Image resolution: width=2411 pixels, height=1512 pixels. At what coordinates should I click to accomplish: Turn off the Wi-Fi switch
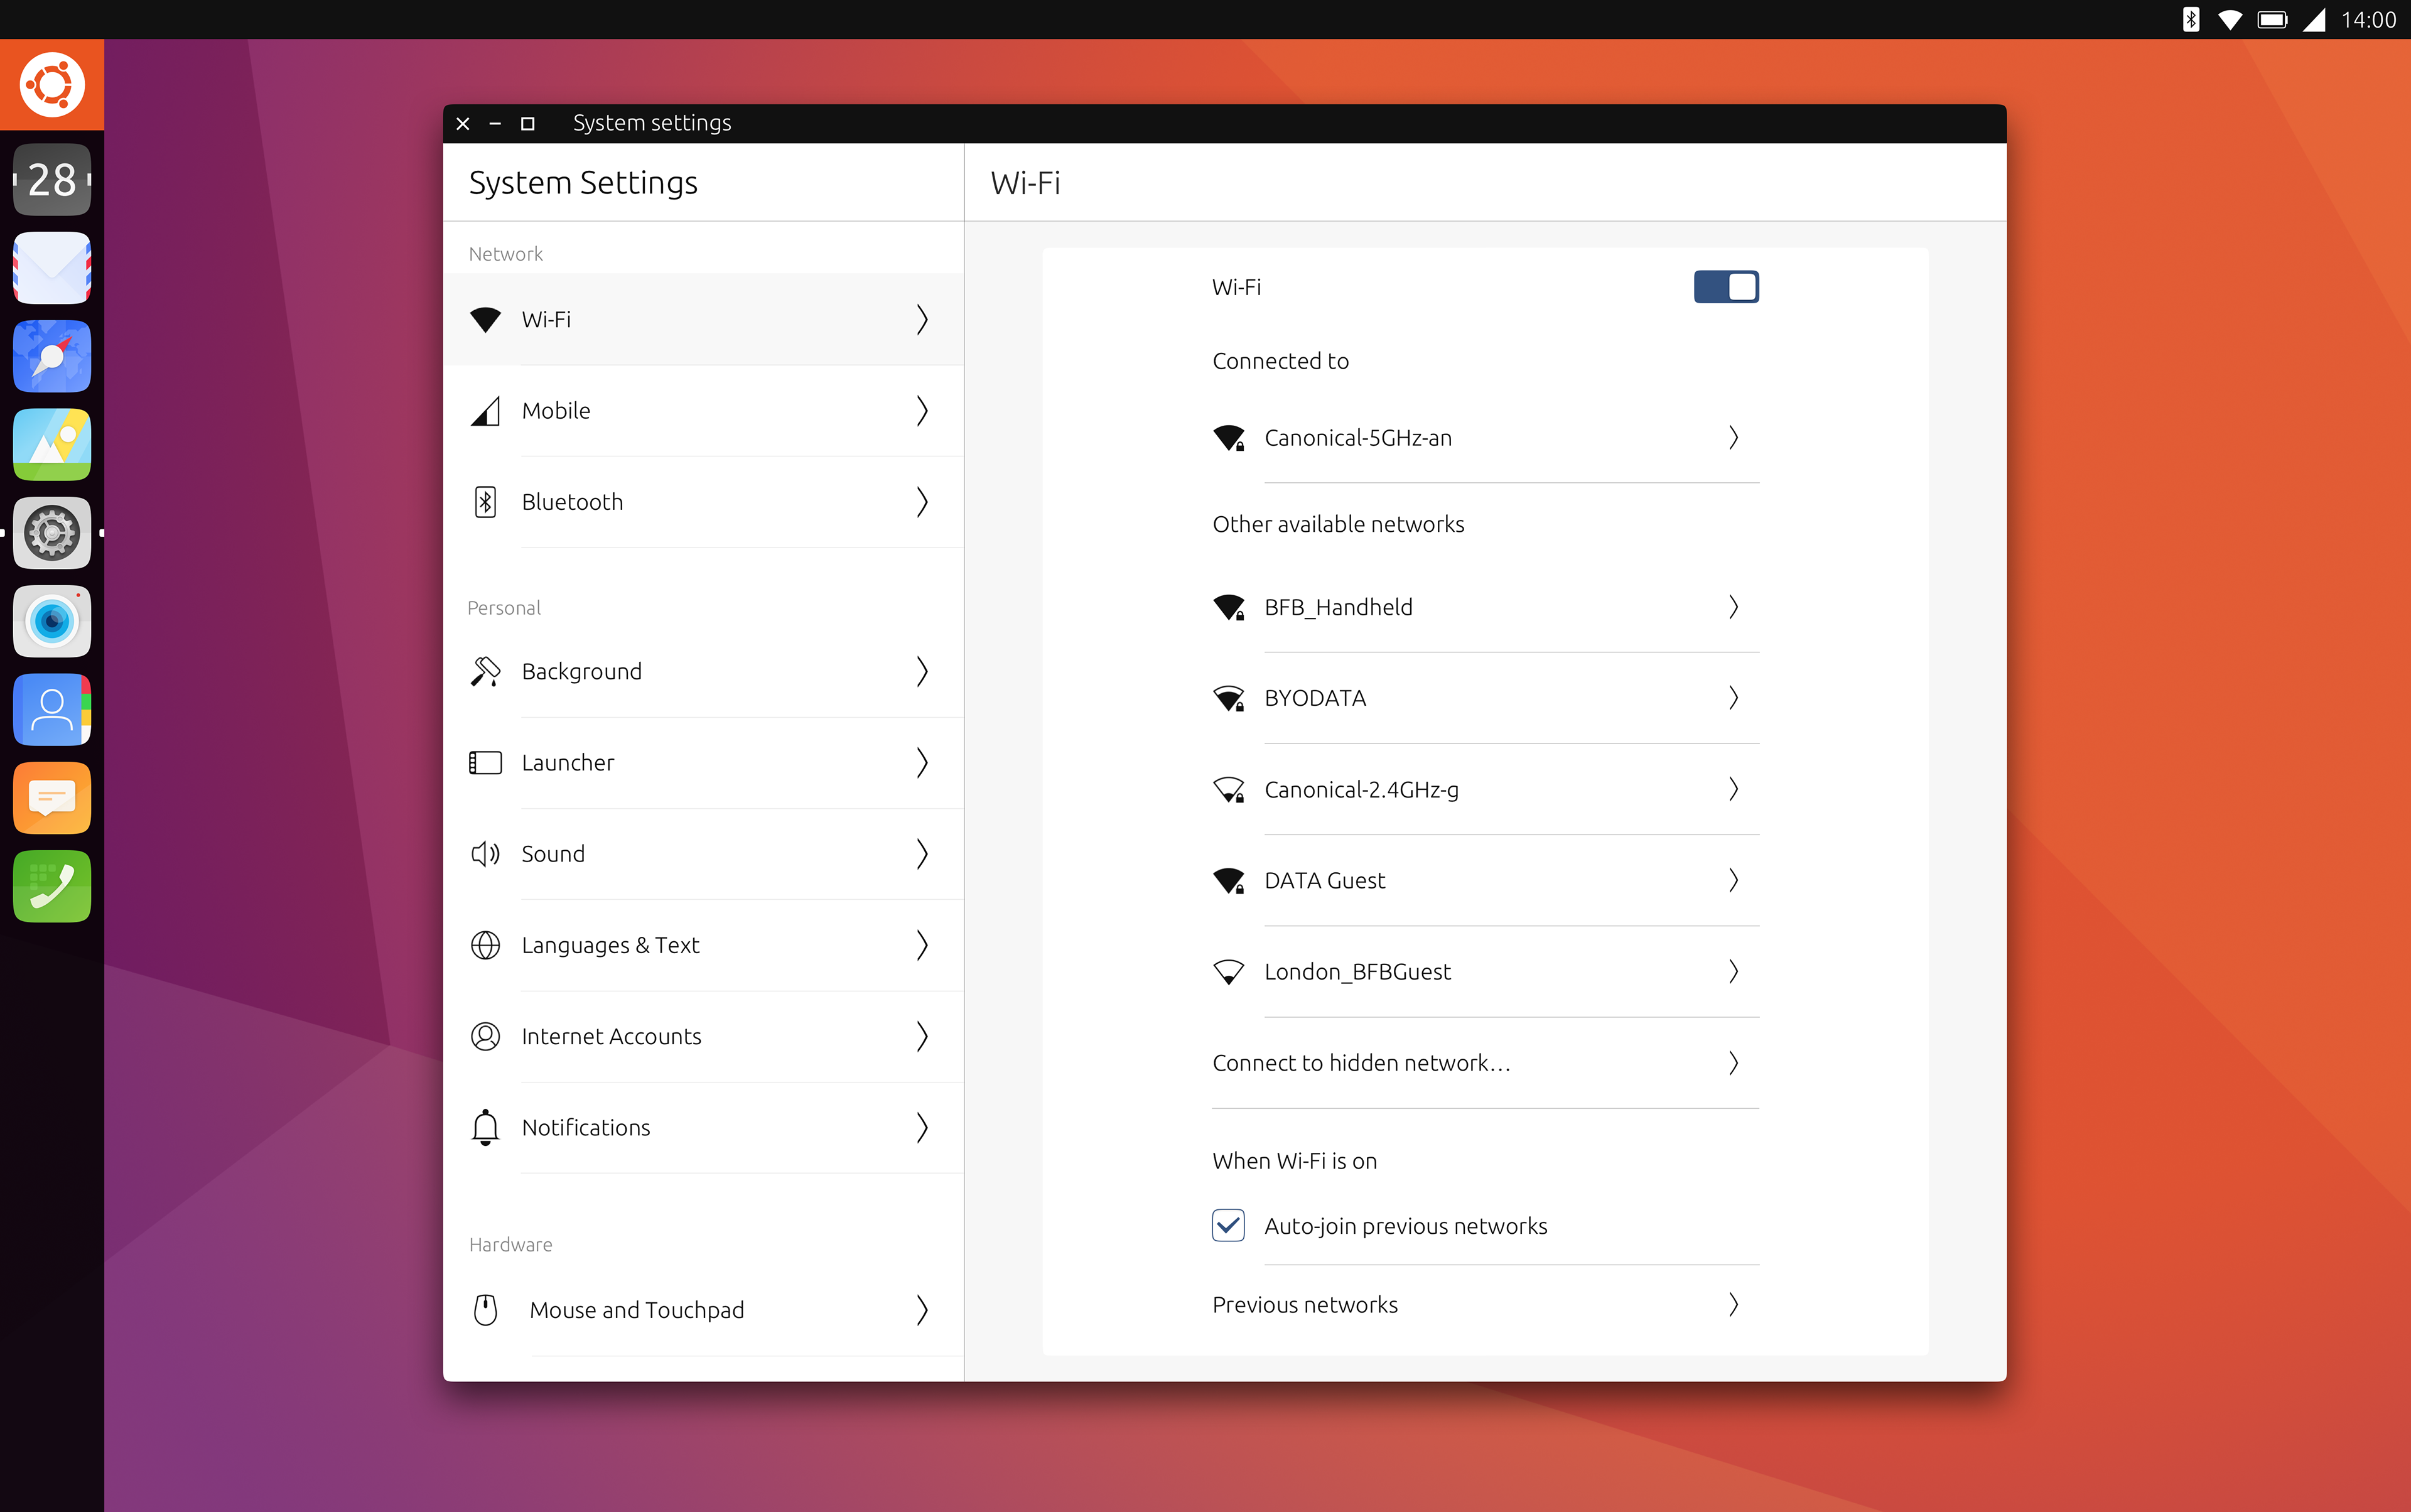(x=1726, y=287)
